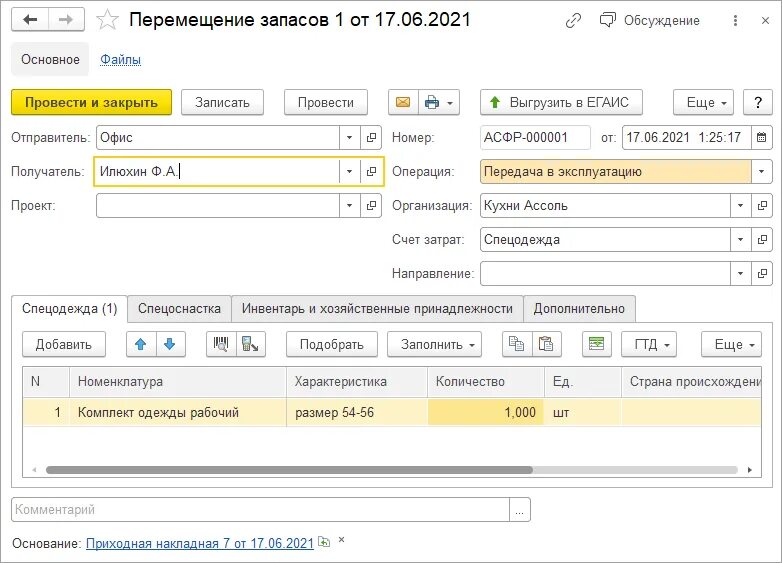Click the Провести и закрыть button
Screen dimensions: 782x563
pyautogui.click(x=91, y=102)
